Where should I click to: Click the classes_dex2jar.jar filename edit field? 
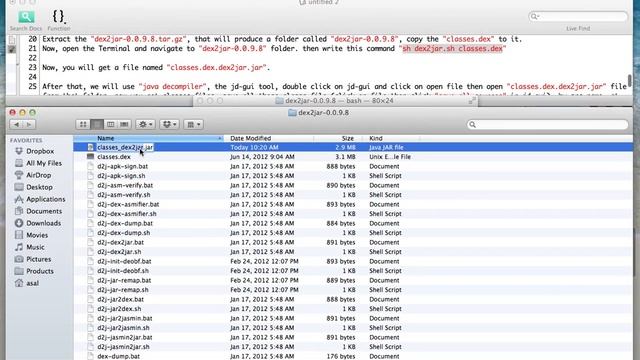(125, 147)
